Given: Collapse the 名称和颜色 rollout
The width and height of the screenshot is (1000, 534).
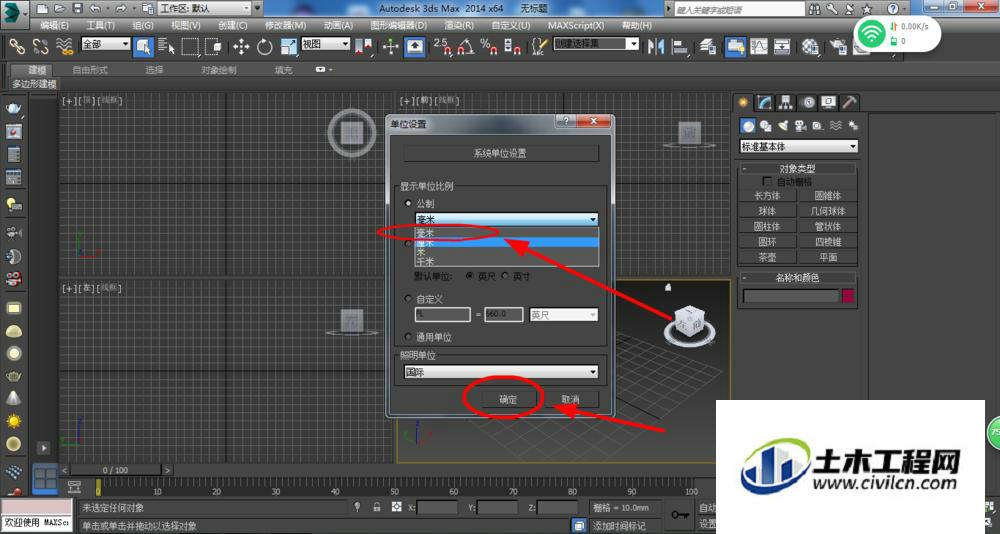Looking at the screenshot, I should tap(797, 278).
